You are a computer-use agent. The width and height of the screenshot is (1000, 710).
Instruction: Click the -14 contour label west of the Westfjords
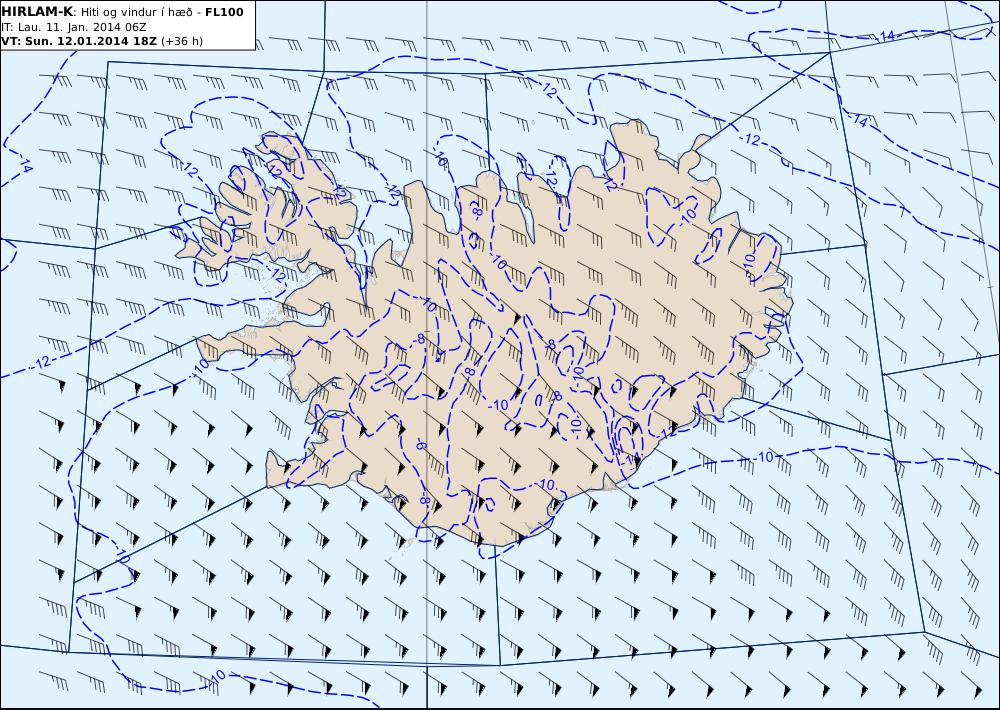point(25,165)
